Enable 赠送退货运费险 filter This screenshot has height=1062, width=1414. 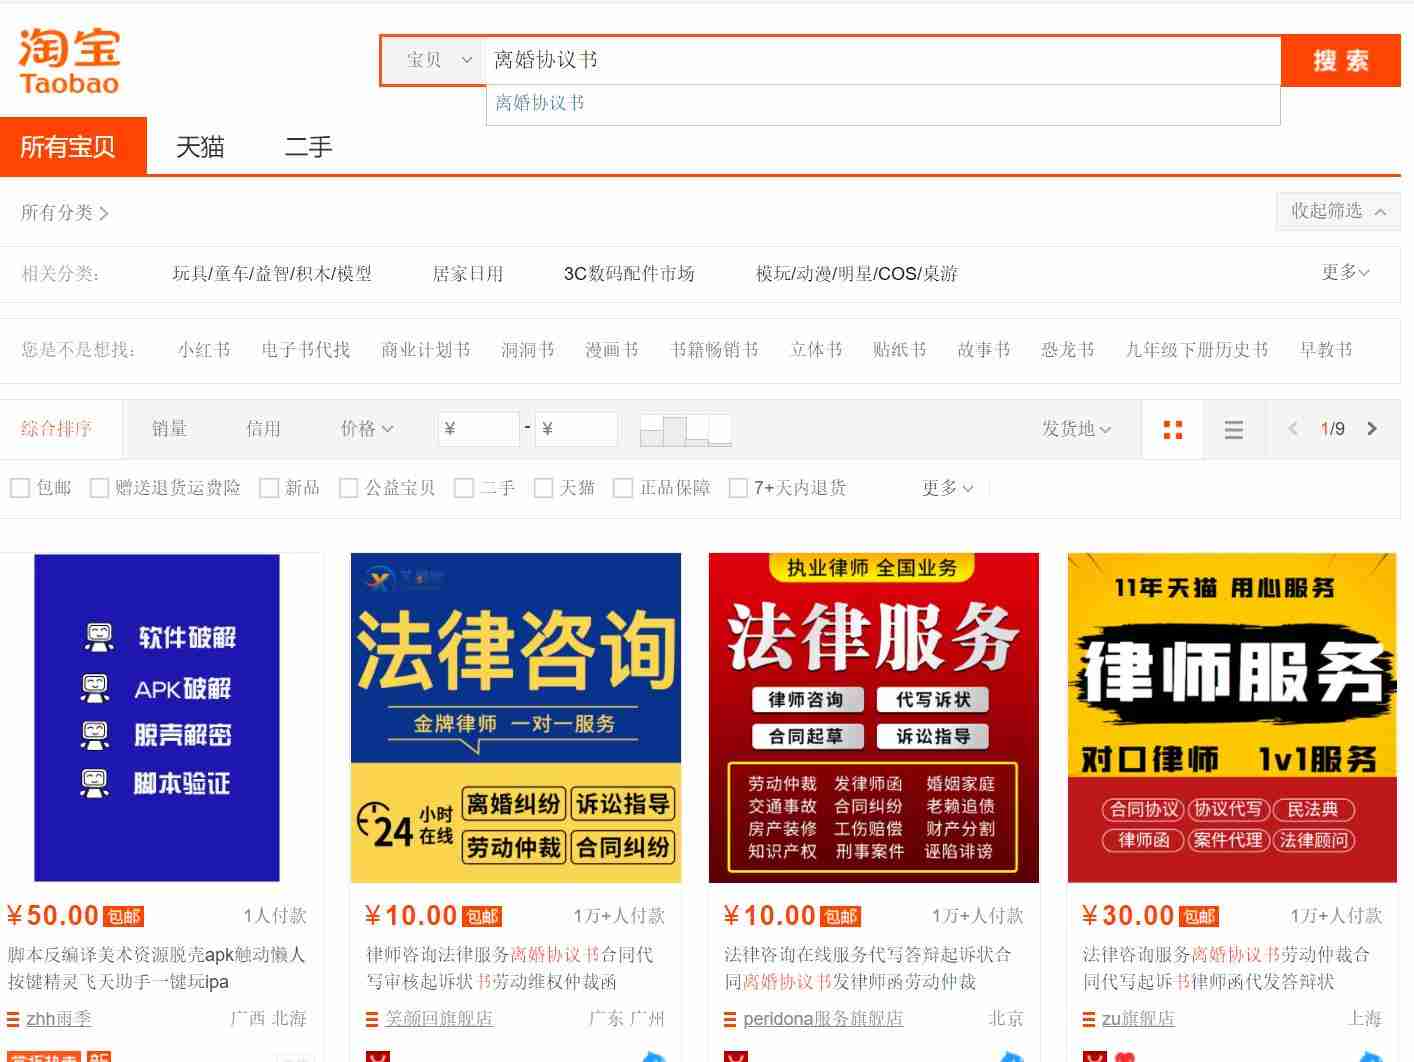(x=99, y=488)
